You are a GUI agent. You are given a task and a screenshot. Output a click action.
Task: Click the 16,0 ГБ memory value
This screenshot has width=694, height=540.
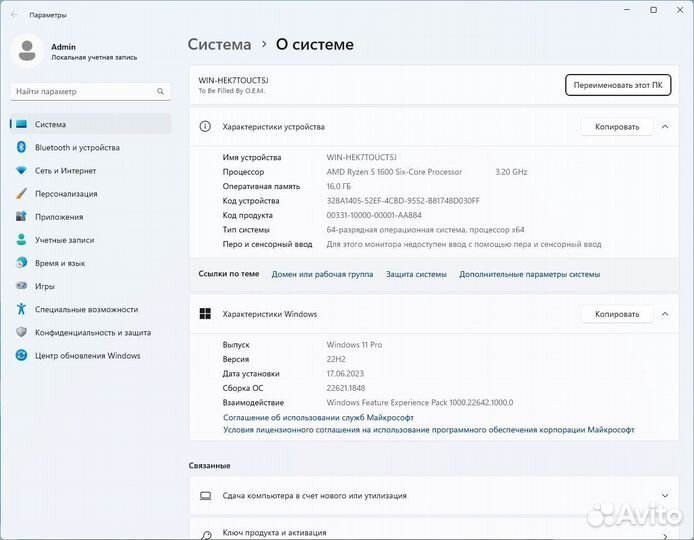point(339,186)
